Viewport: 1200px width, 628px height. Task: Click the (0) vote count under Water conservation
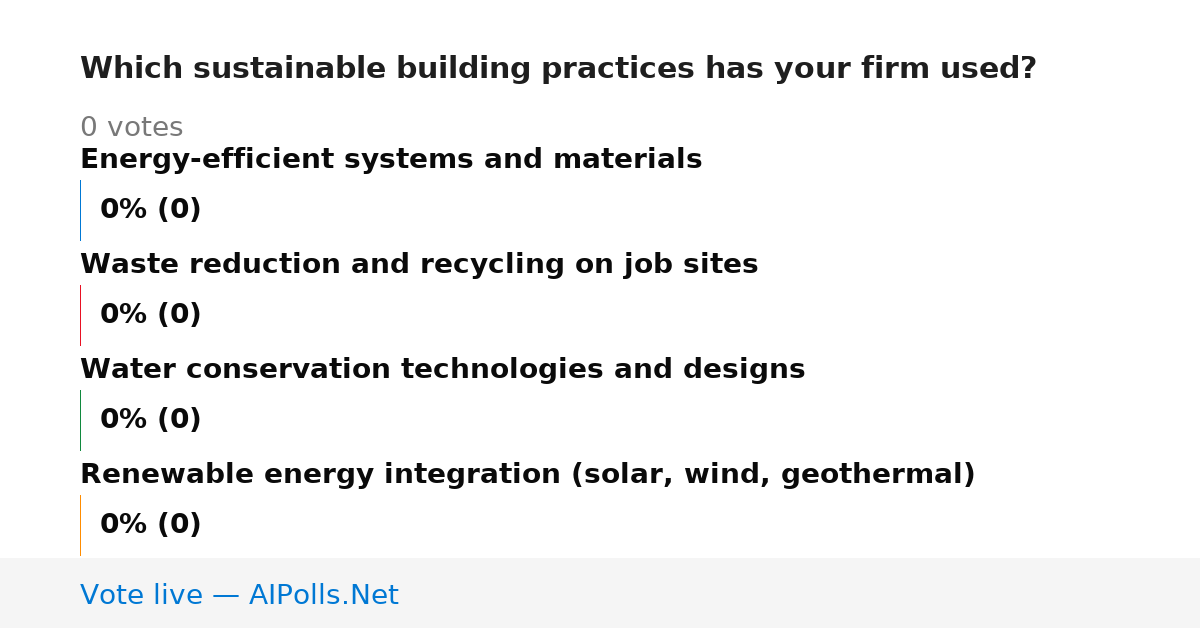point(179,420)
